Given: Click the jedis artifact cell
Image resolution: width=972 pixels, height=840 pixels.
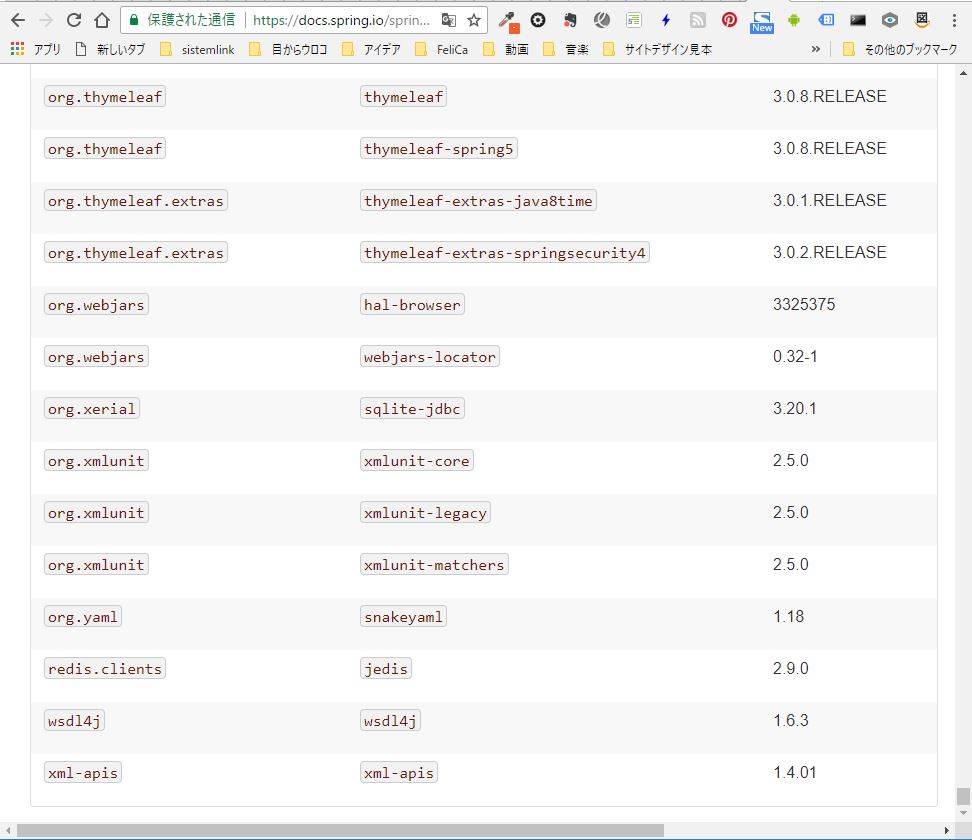Looking at the screenshot, I should (386, 670).
